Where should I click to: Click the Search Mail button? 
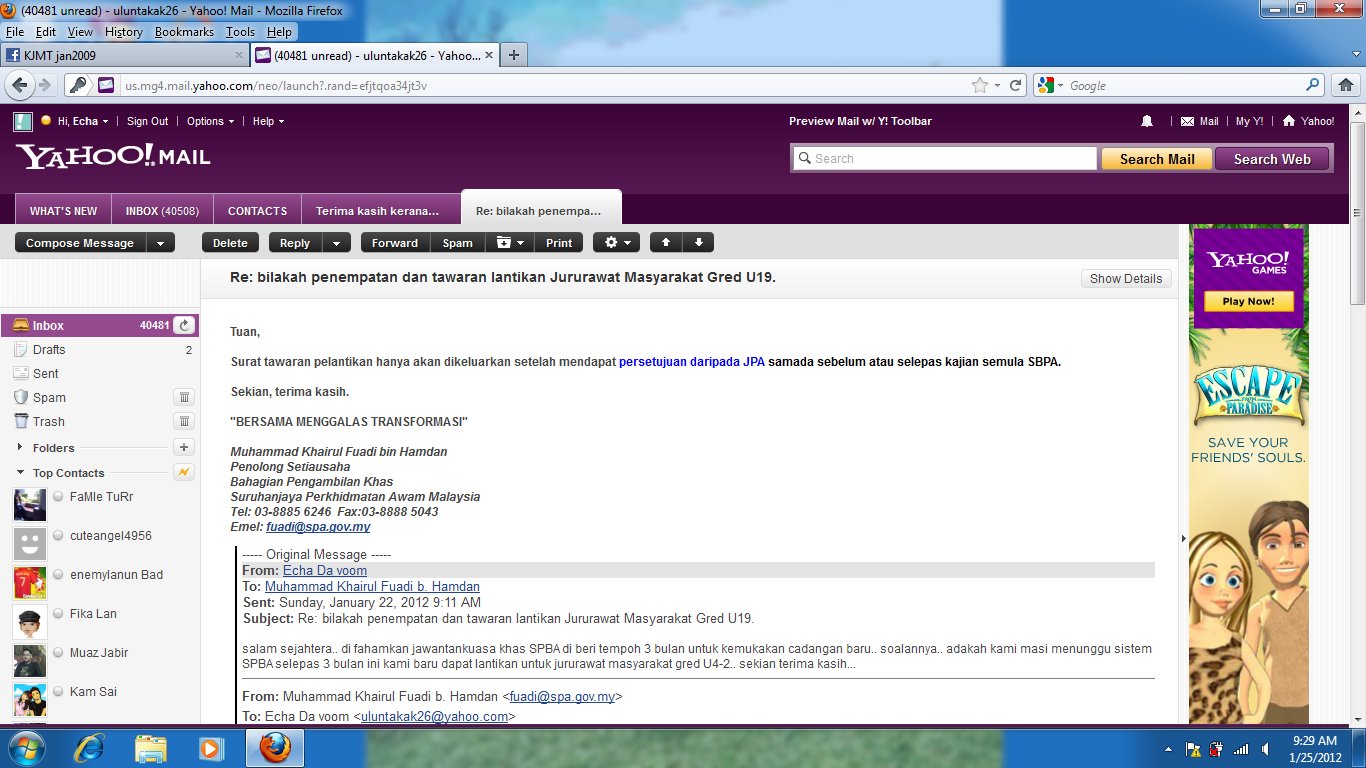pos(1157,159)
